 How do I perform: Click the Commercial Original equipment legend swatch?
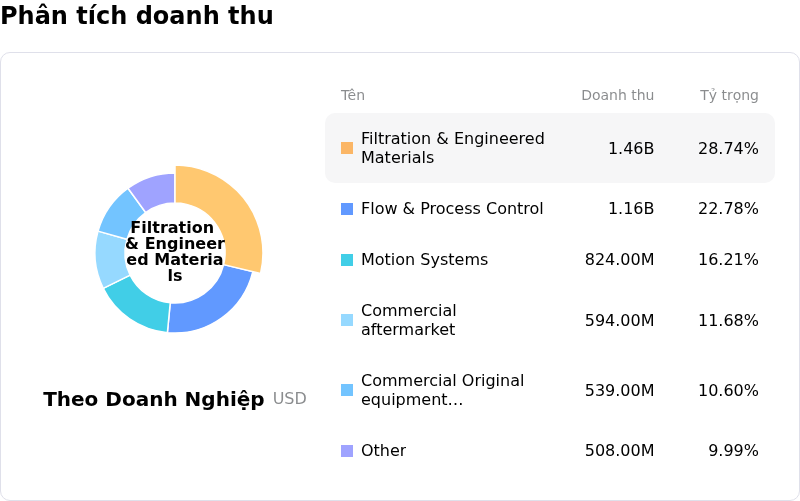point(347,390)
